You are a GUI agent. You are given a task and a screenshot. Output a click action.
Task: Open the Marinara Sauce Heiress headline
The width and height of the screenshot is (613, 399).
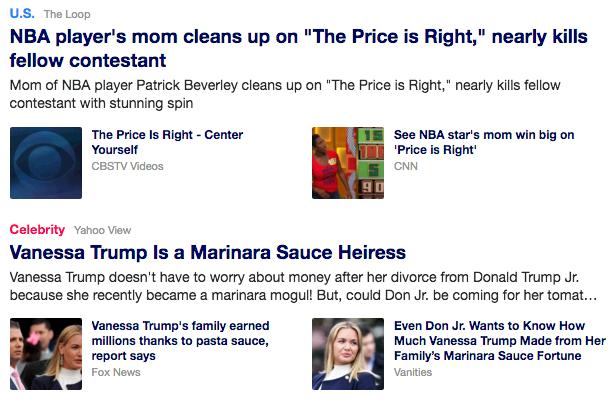(x=208, y=252)
